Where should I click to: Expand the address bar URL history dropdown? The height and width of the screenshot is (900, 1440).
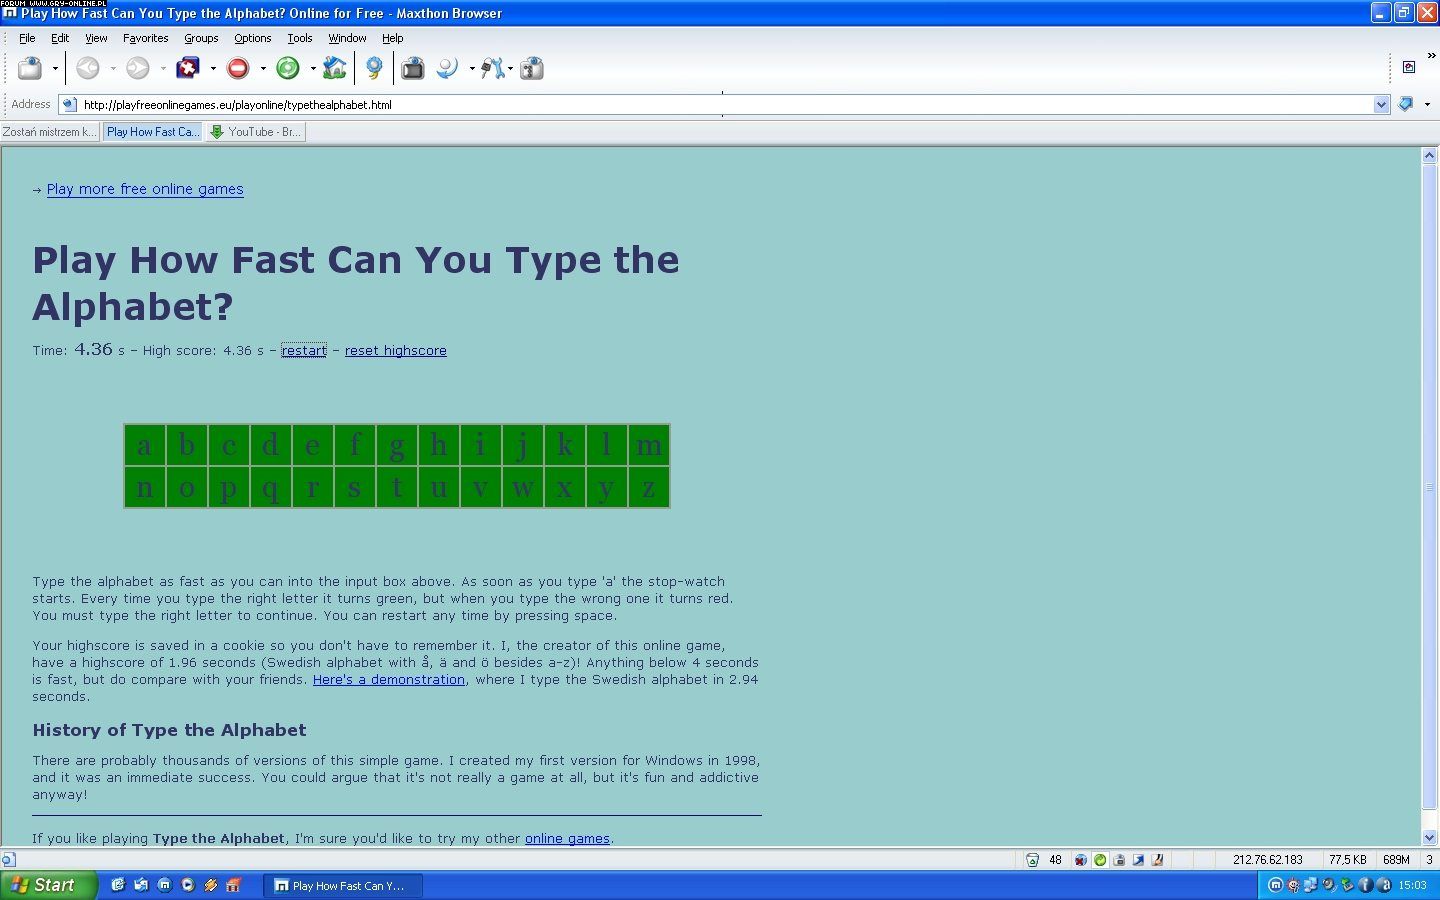point(1381,104)
